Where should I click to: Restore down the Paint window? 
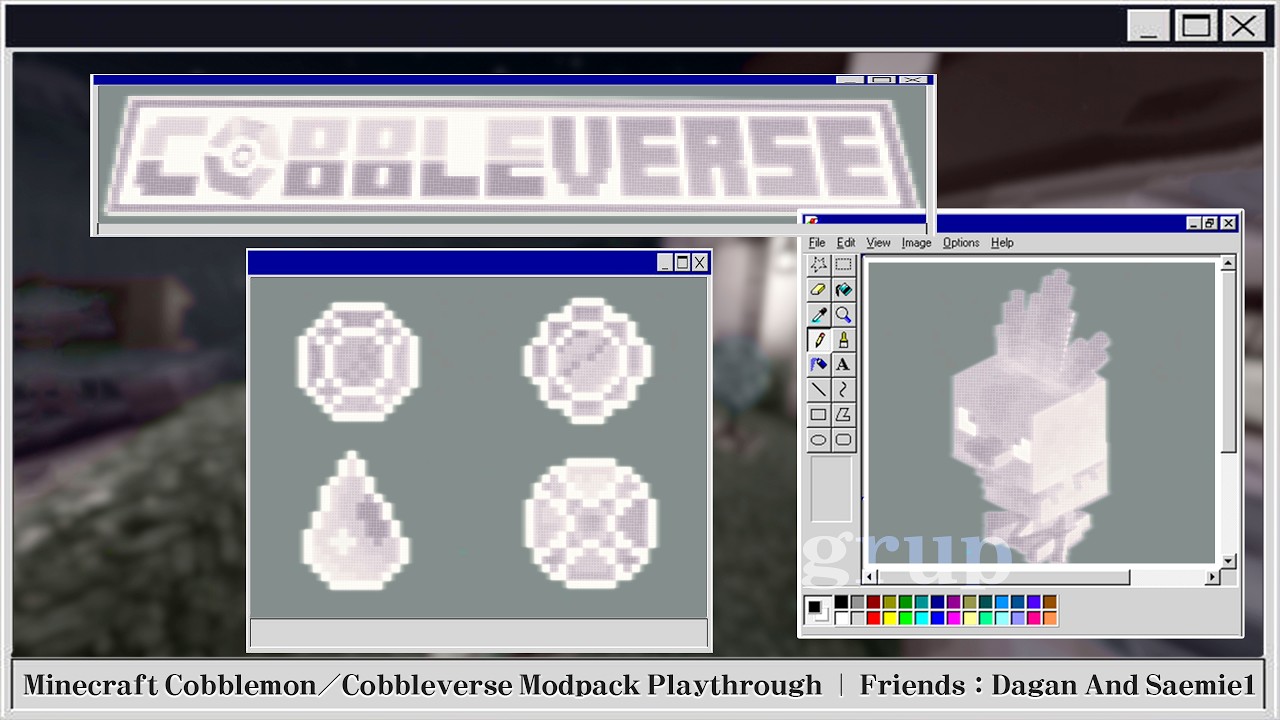click(1209, 223)
